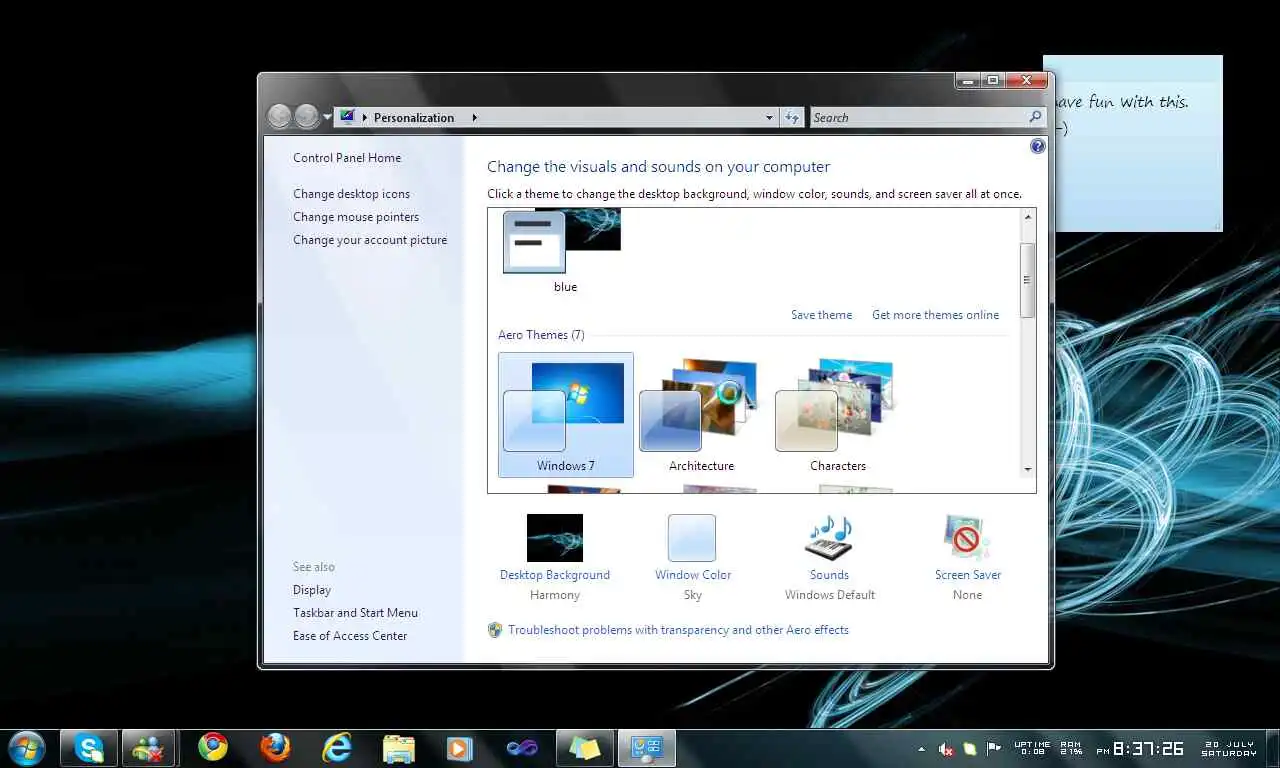Open Windows Explorer folder taskbar icon

[398, 748]
